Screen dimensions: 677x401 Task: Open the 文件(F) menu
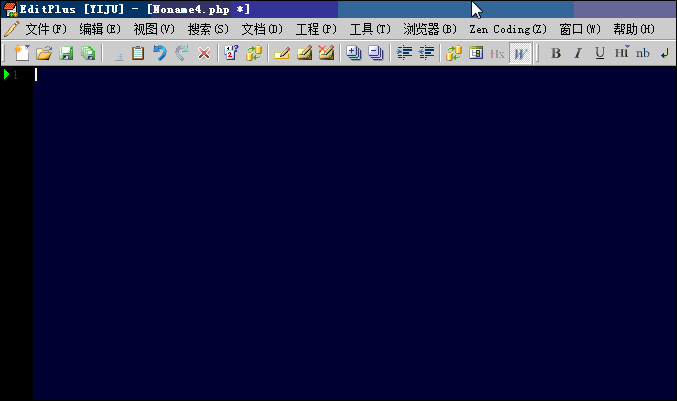point(46,29)
